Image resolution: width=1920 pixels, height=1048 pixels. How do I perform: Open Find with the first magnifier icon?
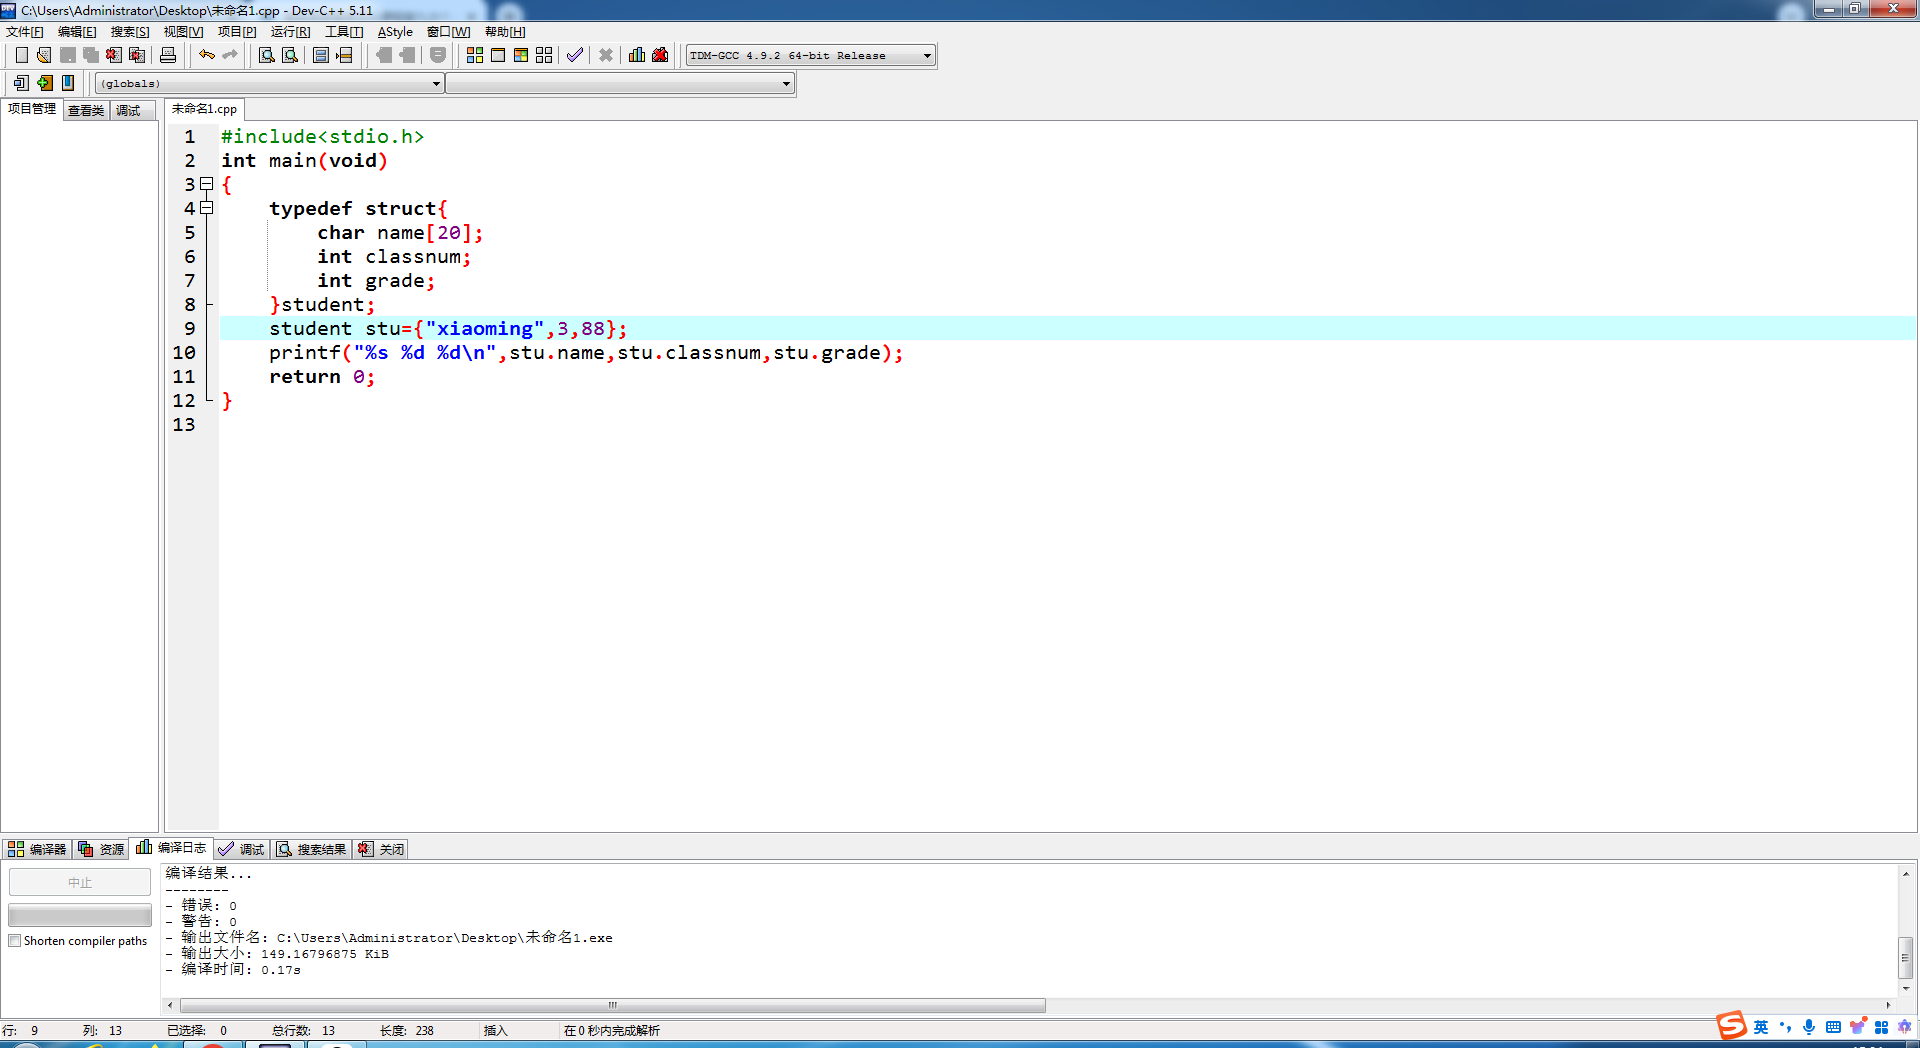click(x=267, y=55)
